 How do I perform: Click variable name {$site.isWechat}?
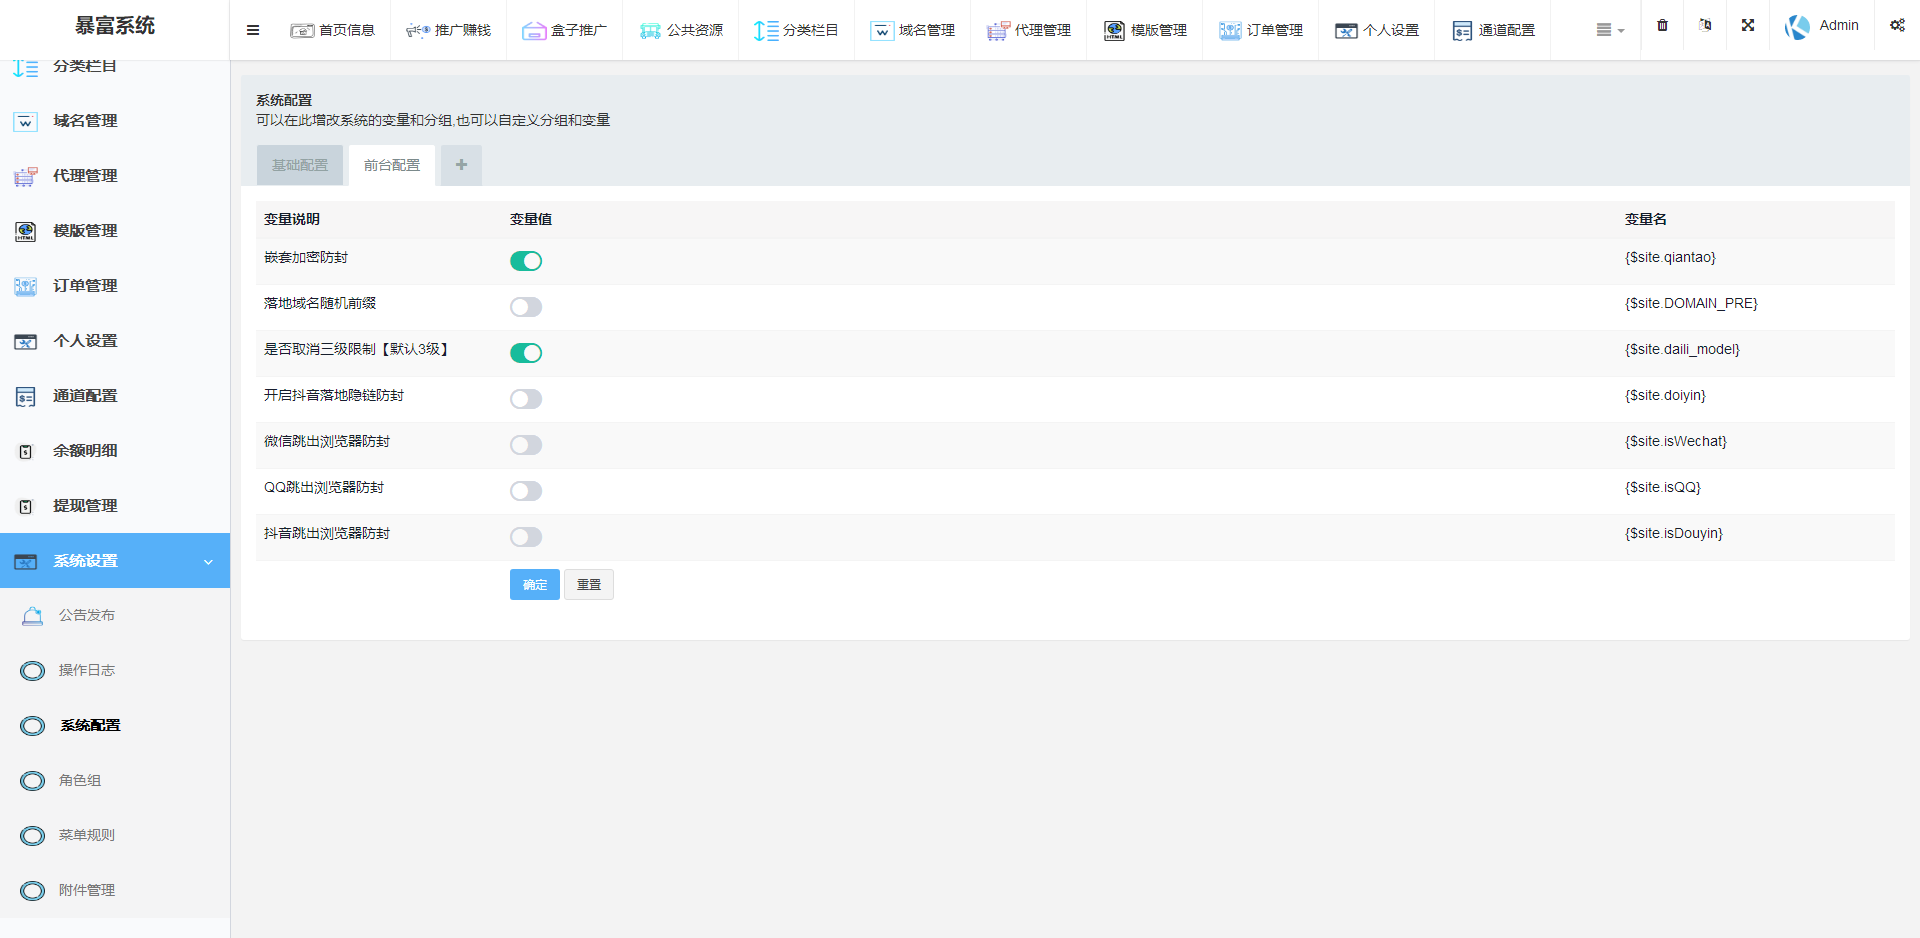(x=1676, y=442)
